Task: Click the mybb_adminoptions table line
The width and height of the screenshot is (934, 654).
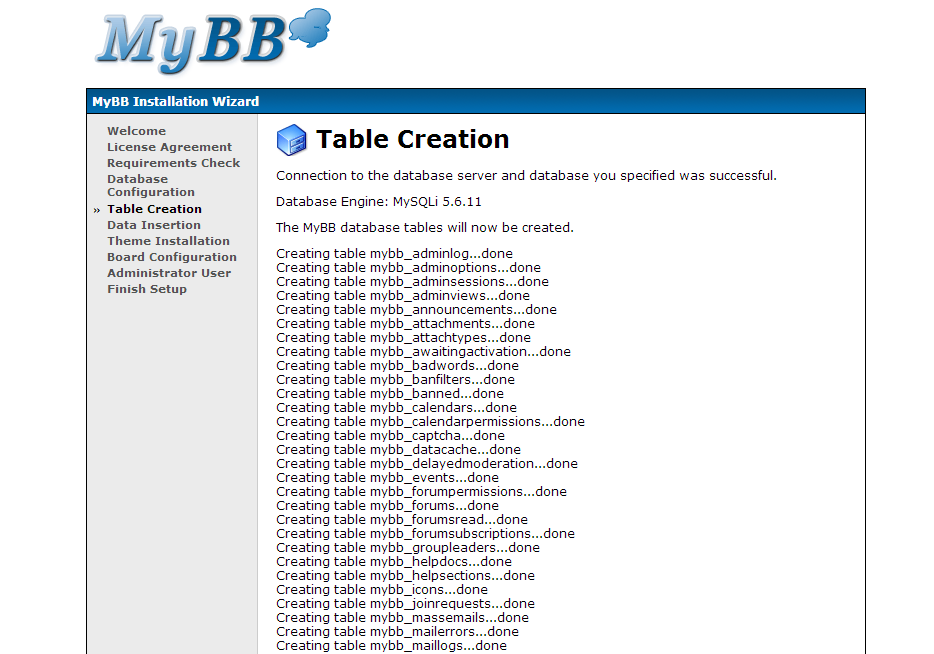Action: (x=409, y=268)
